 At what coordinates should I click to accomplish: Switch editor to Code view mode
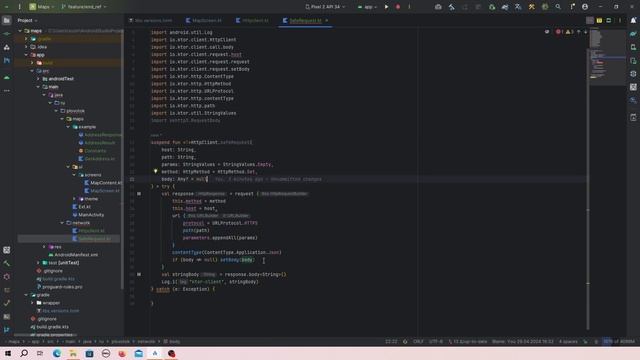pos(590,20)
